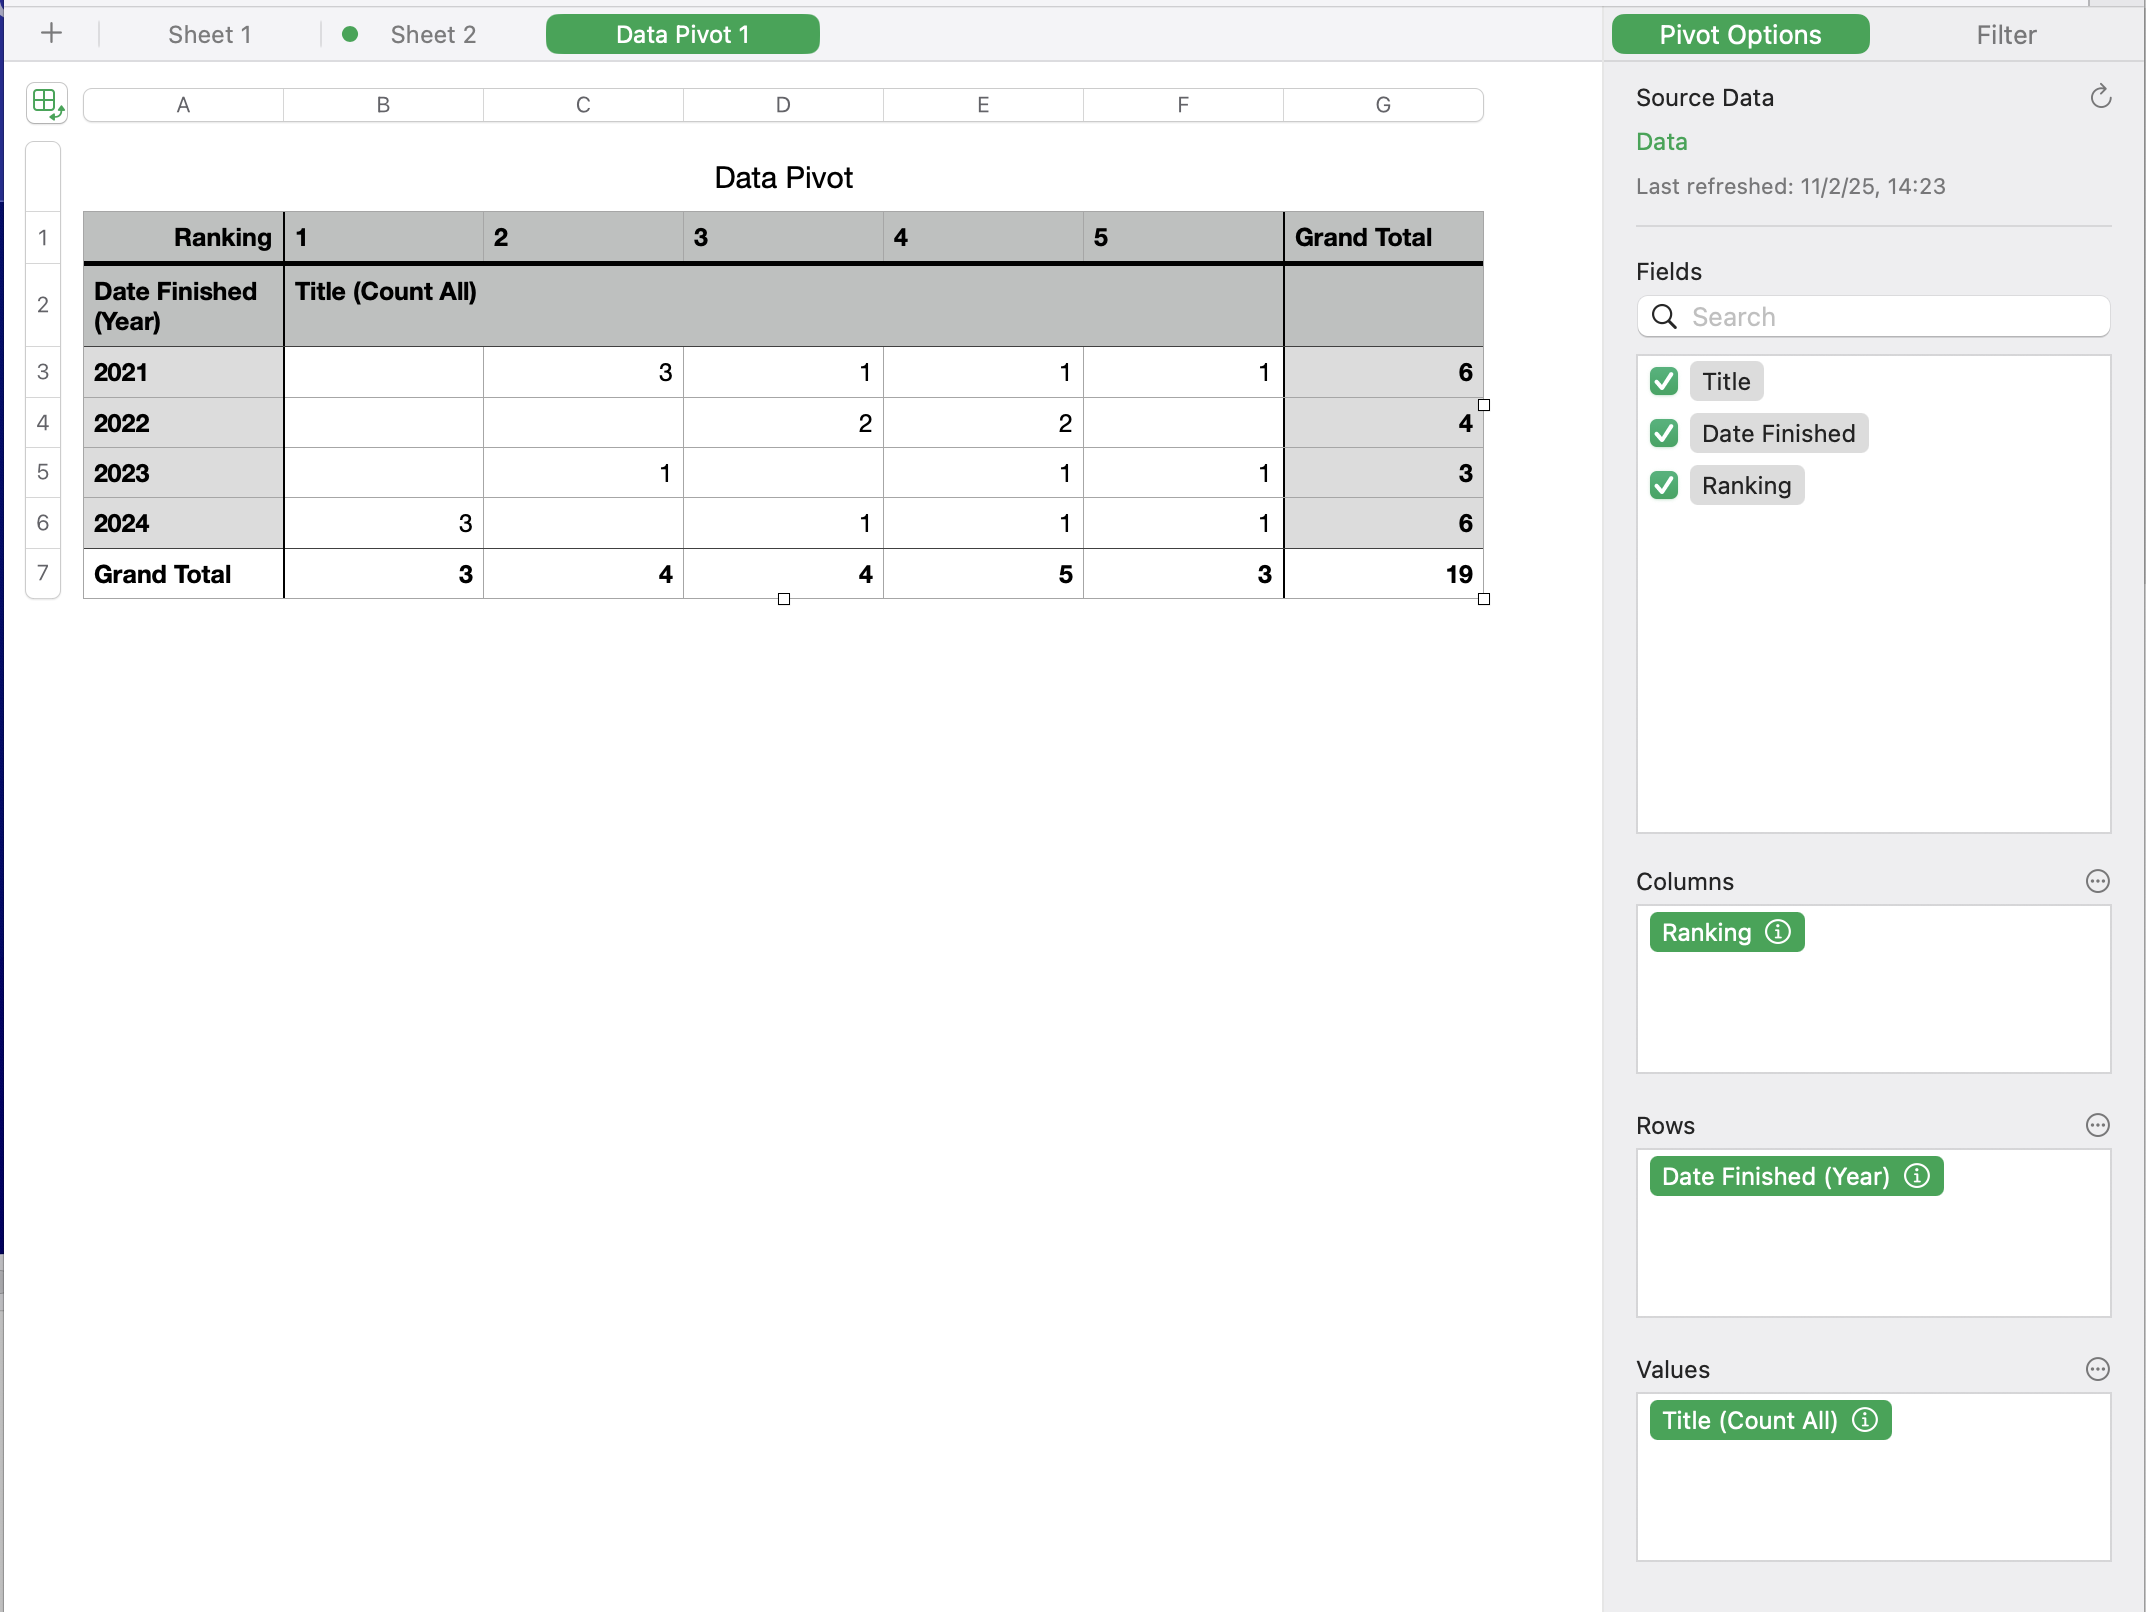Open the Values section more options menu
Image resolution: width=2146 pixels, height=1612 pixels.
click(2097, 1369)
